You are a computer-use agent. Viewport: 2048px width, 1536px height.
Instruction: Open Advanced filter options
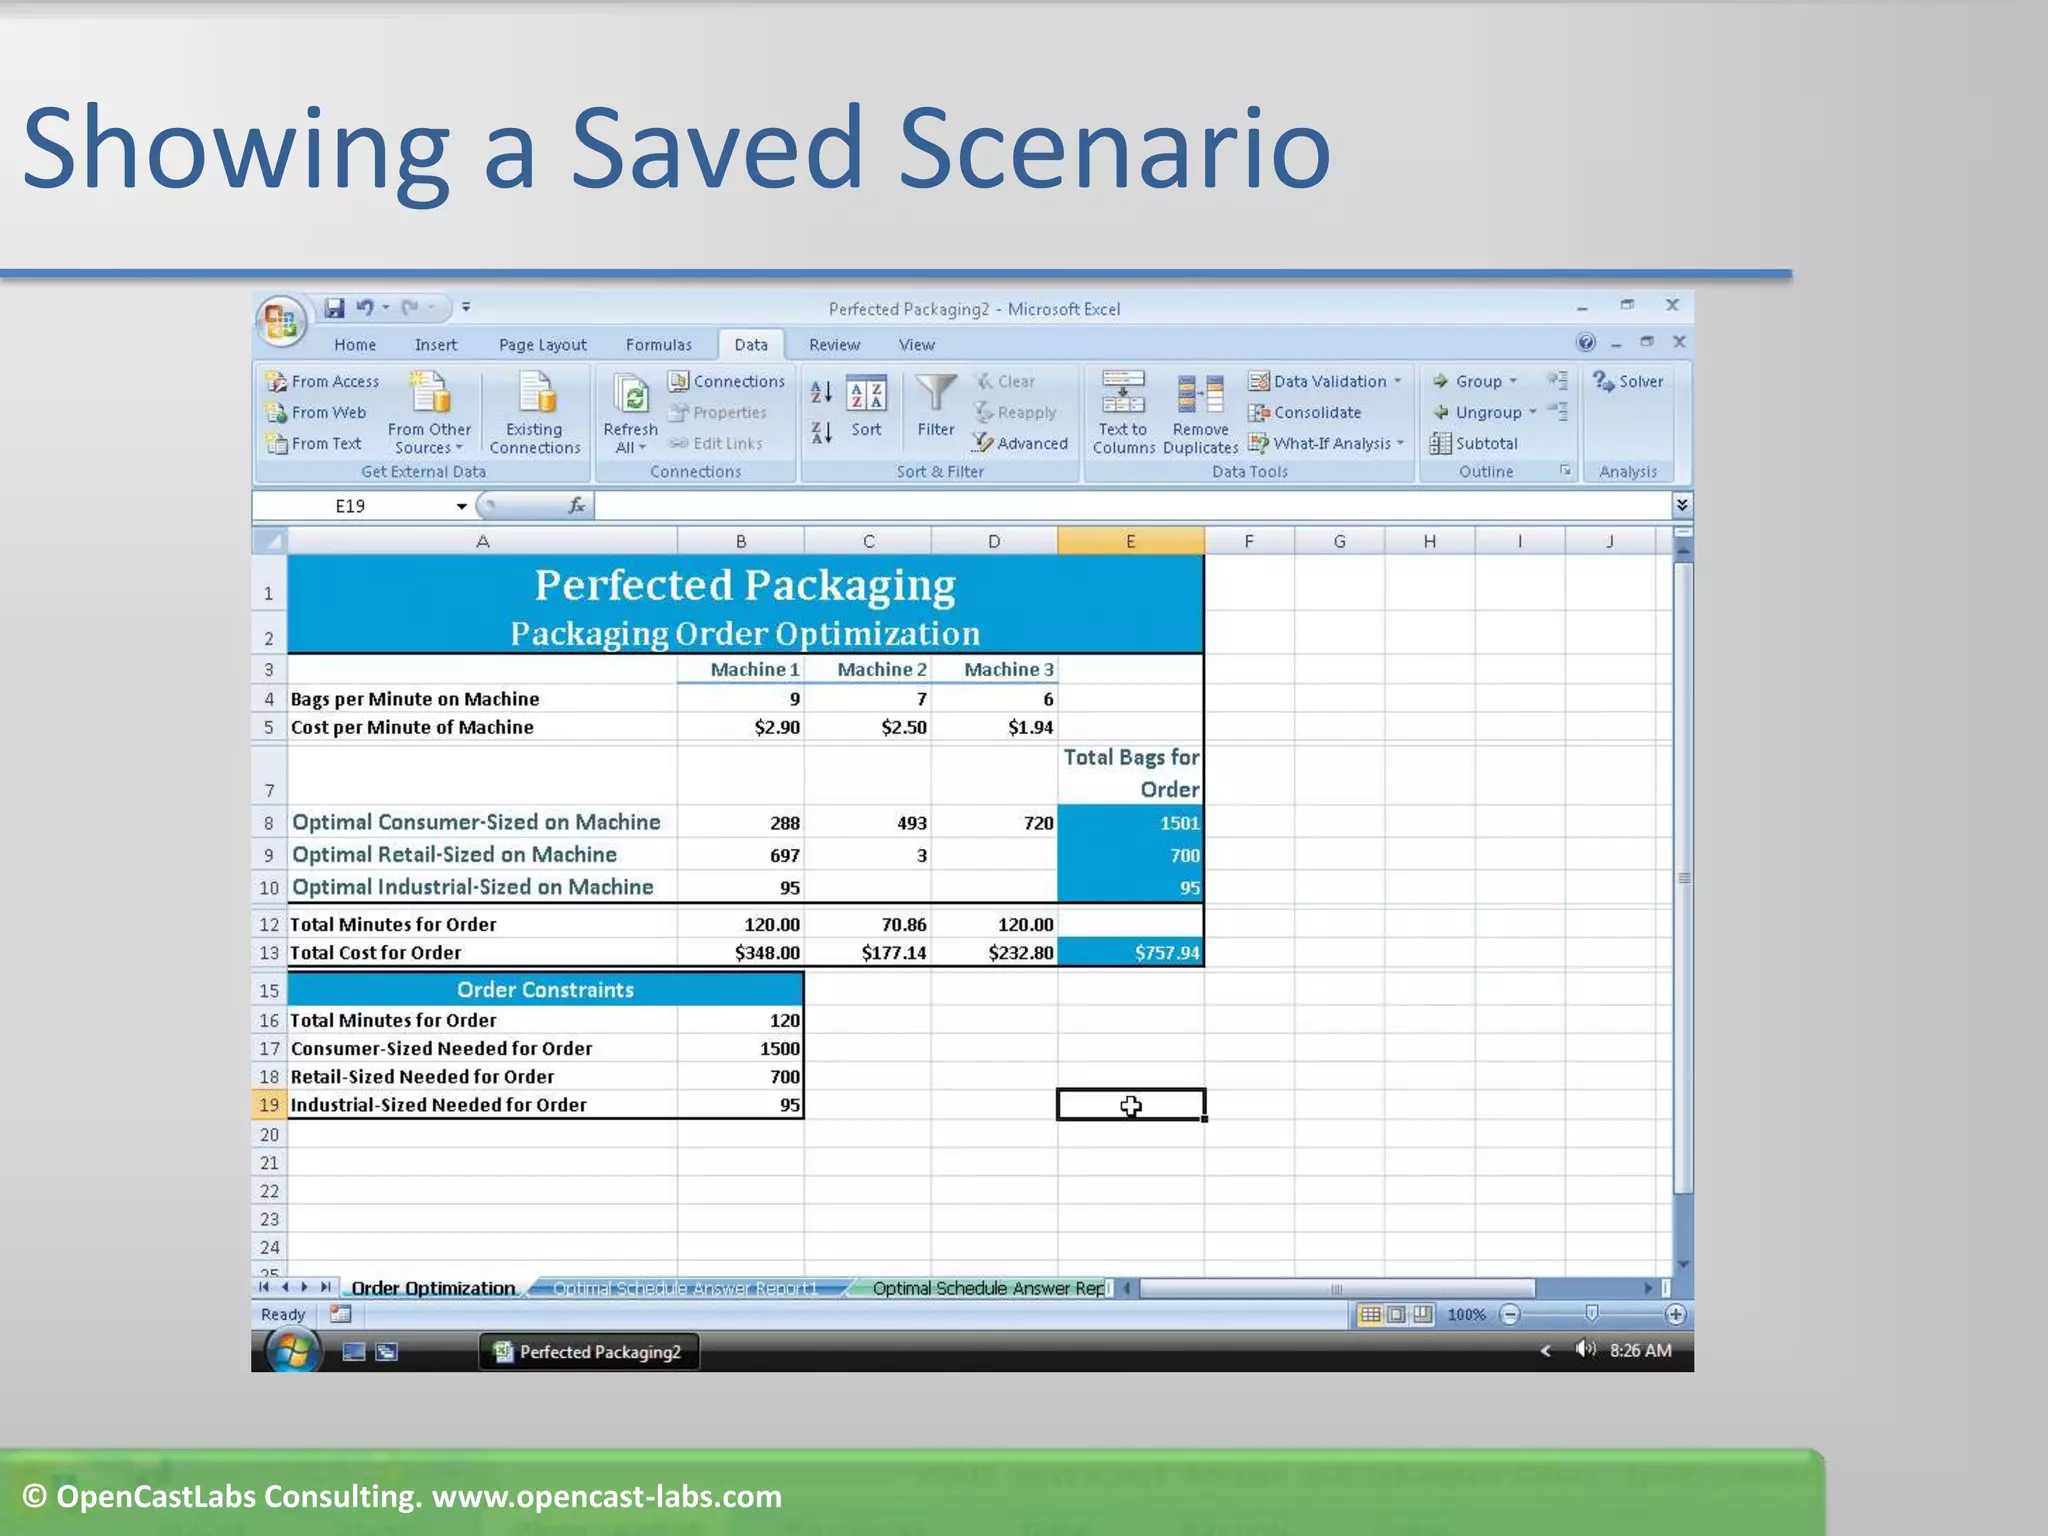pyautogui.click(x=1021, y=443)
